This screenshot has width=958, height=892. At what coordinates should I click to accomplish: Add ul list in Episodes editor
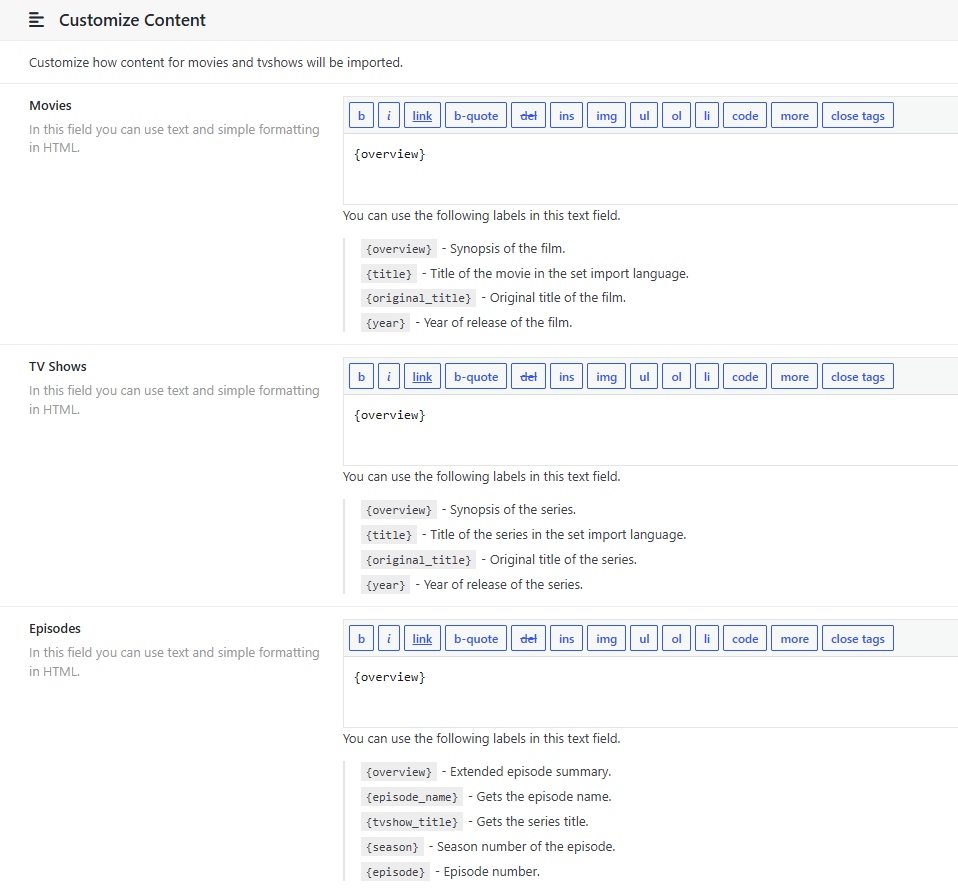[644, 638]
